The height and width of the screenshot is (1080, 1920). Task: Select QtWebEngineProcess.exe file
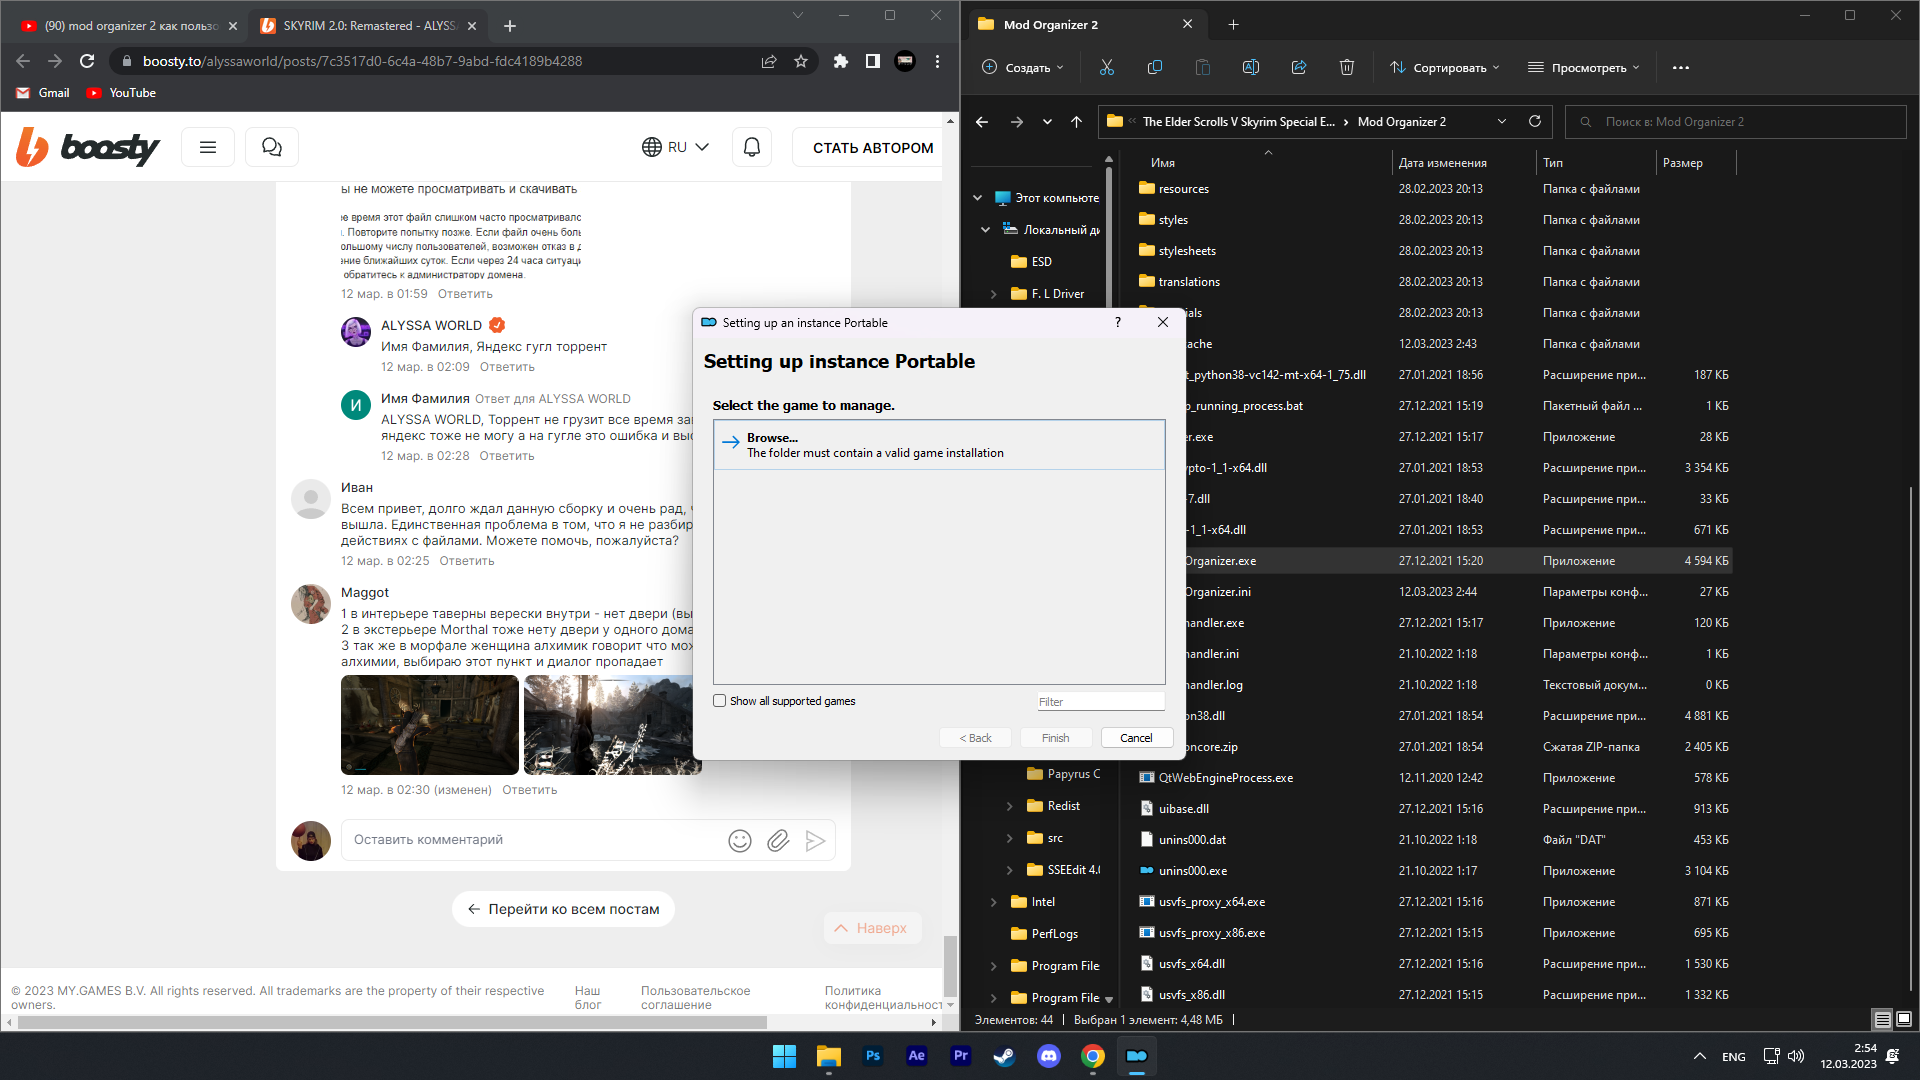[1225, 778]
